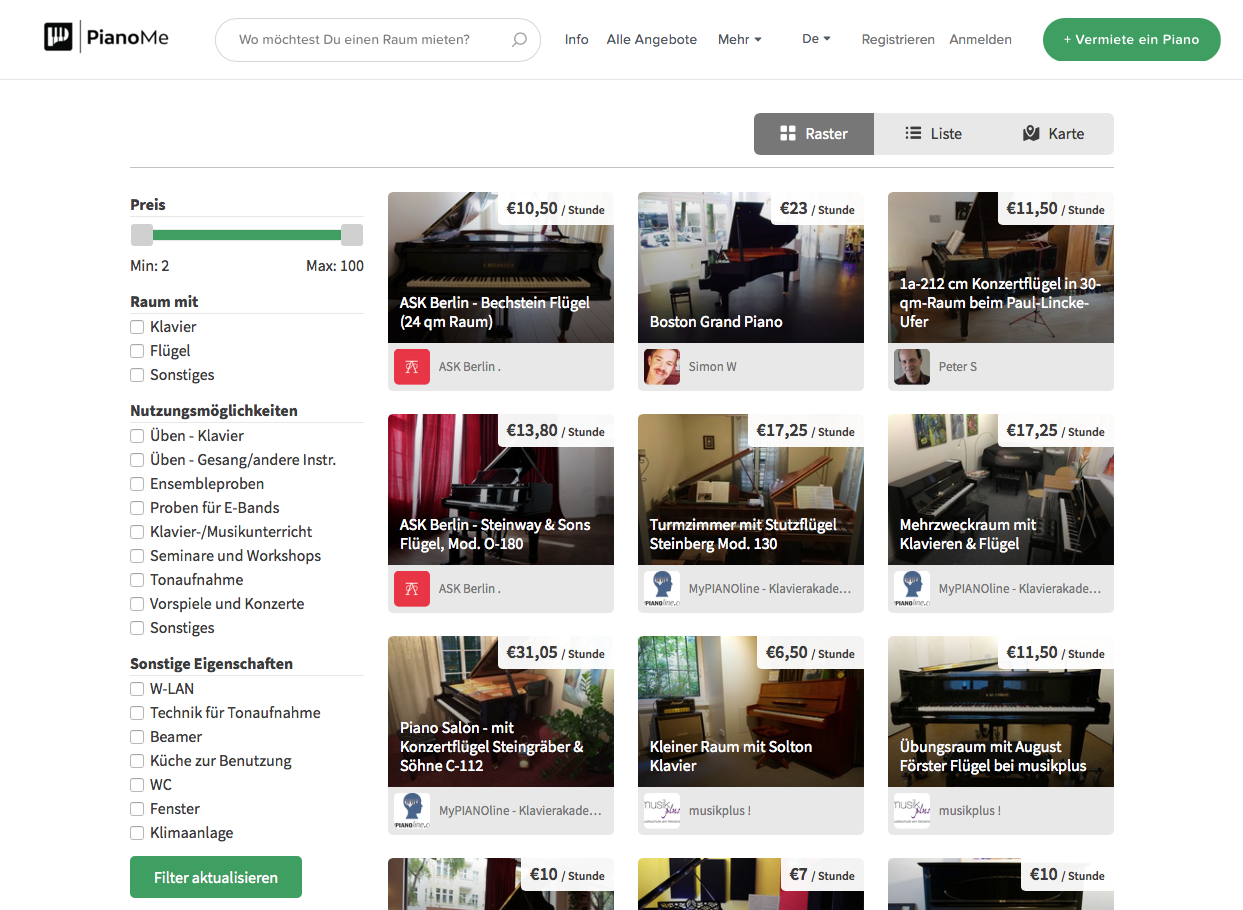Open the Mehr dropdown menu
Viewport: 1243px width, 910px height.
(740, 40)
